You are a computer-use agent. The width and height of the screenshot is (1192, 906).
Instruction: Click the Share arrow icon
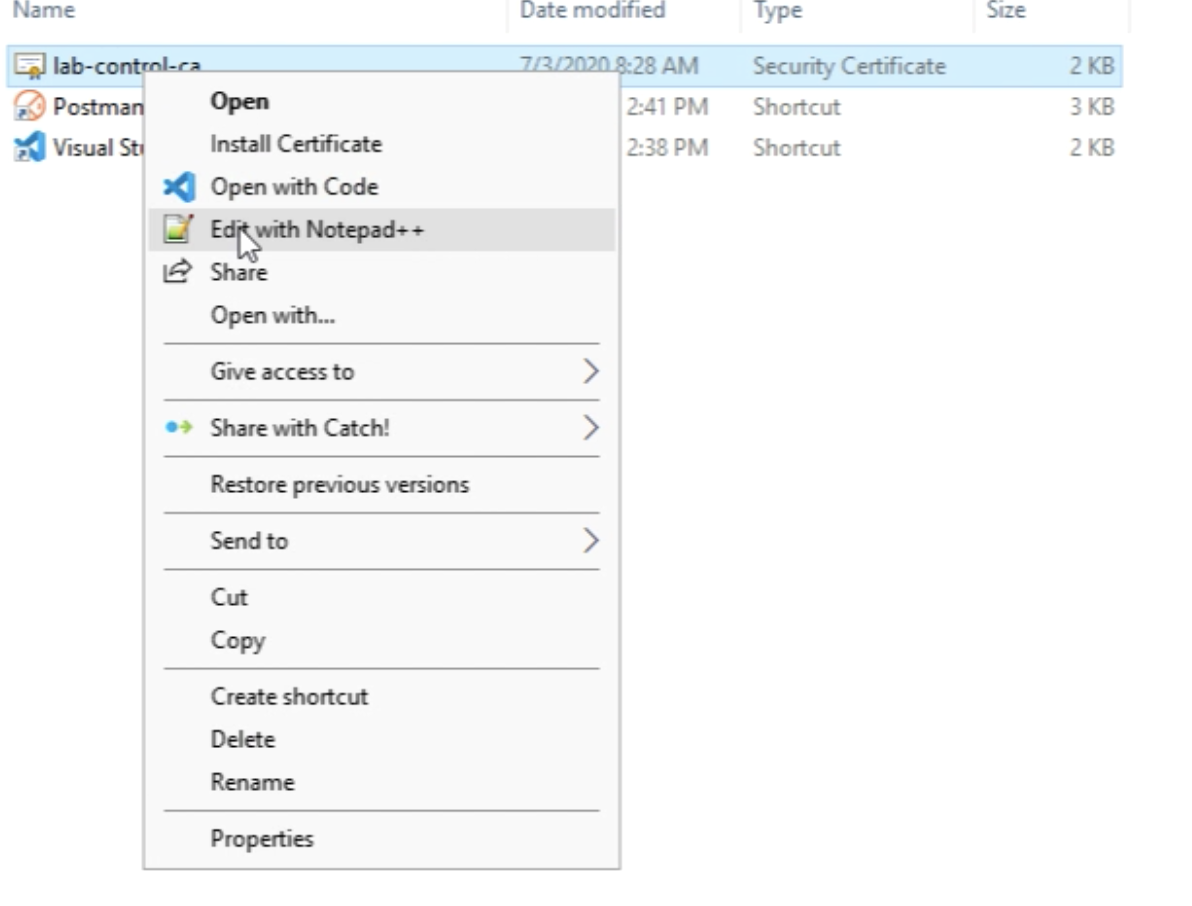177,272
